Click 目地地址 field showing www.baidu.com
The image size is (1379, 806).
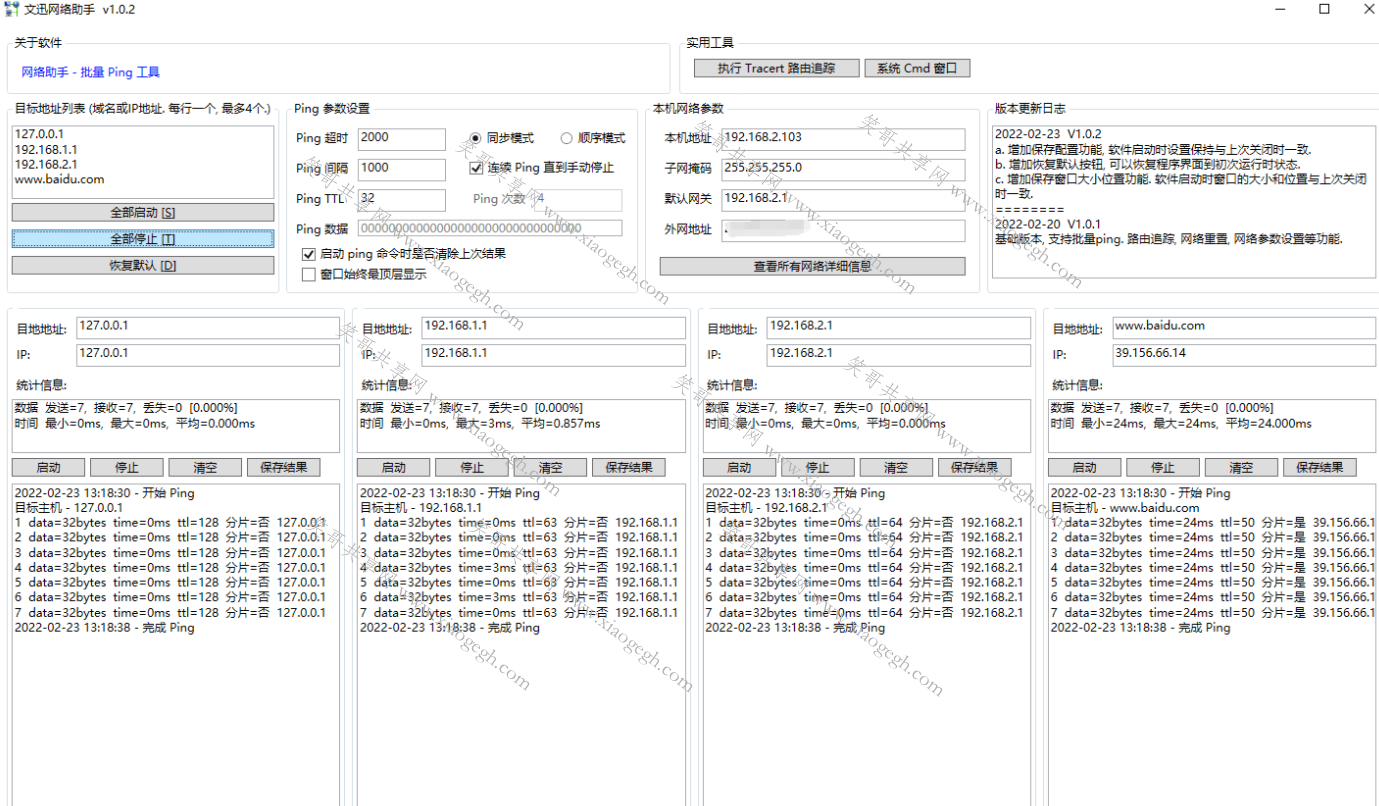point(1244,327)
